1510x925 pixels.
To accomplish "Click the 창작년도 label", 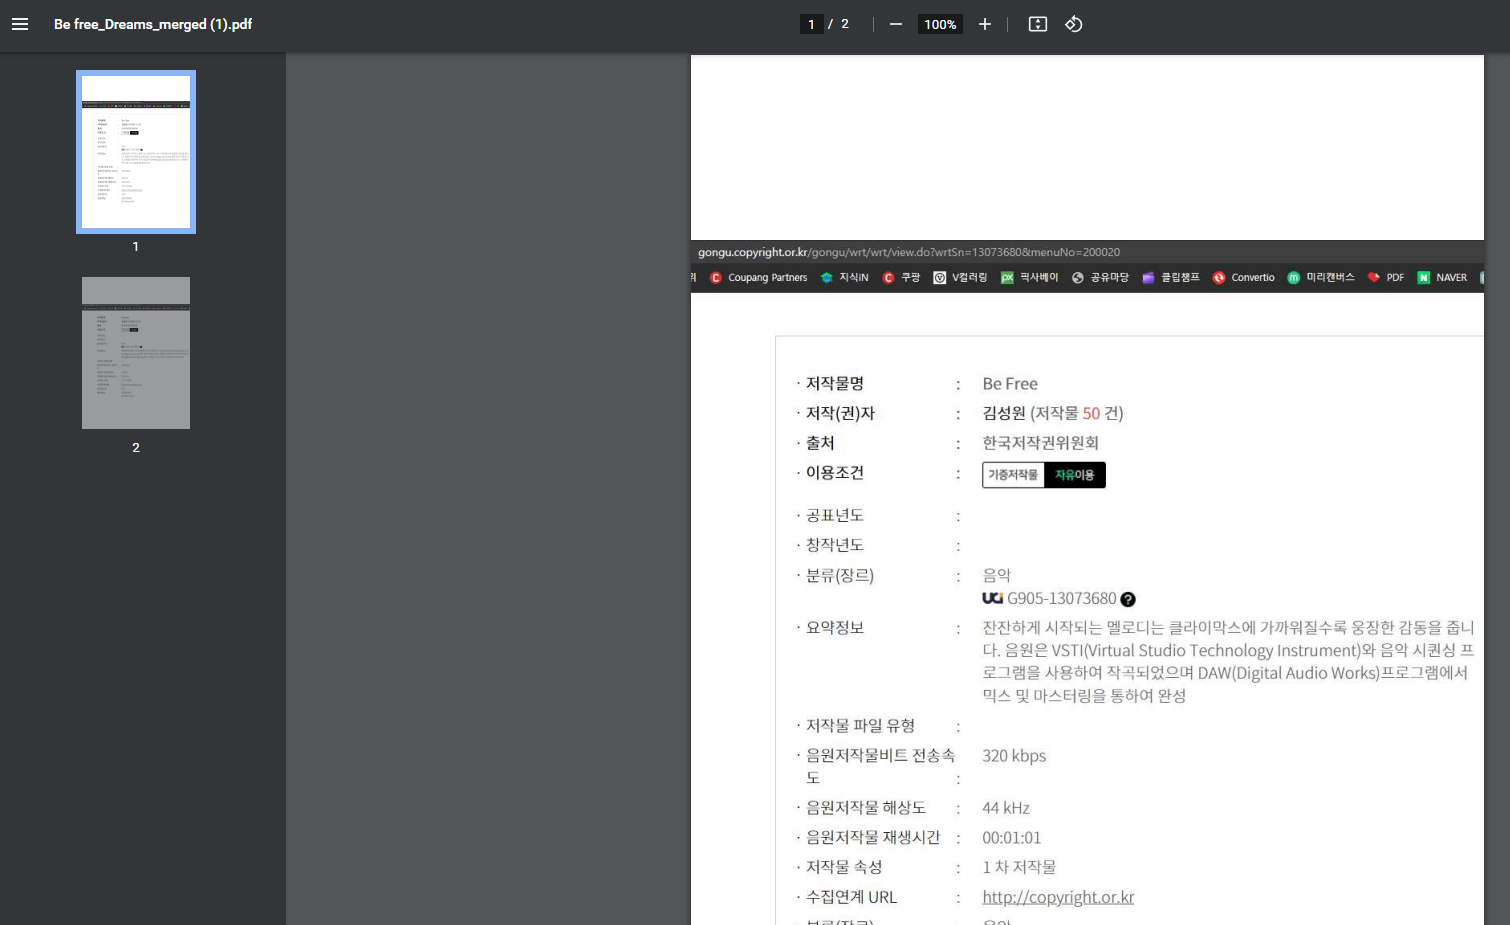I will 835,545.
